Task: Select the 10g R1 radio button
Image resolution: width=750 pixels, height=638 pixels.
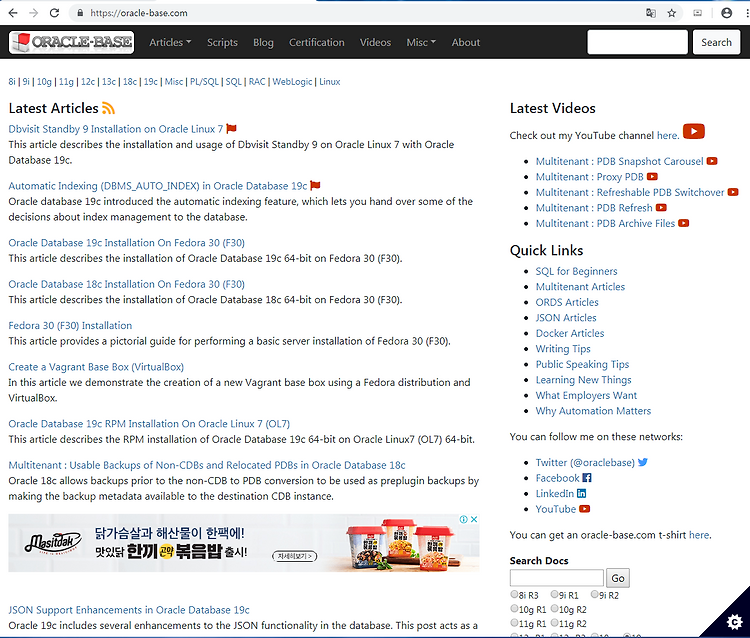Action: [x=514, y=608]
